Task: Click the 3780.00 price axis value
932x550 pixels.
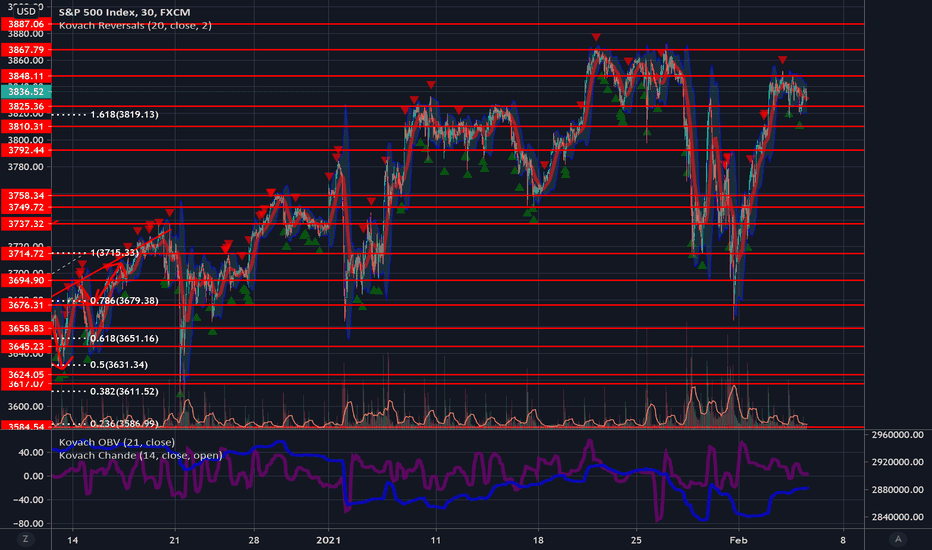Action: pyautogui.click(x=26, y=166)
